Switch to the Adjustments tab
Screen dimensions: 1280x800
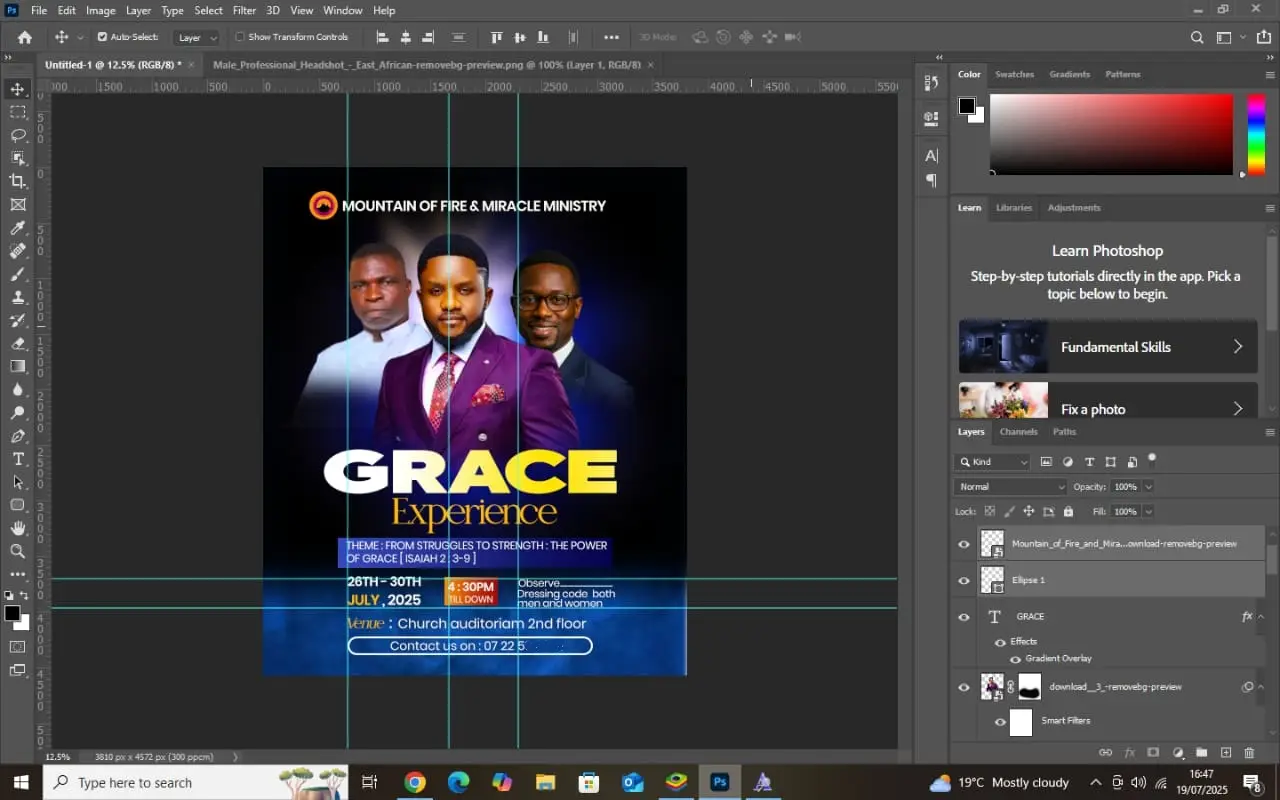pos(1074,208)
